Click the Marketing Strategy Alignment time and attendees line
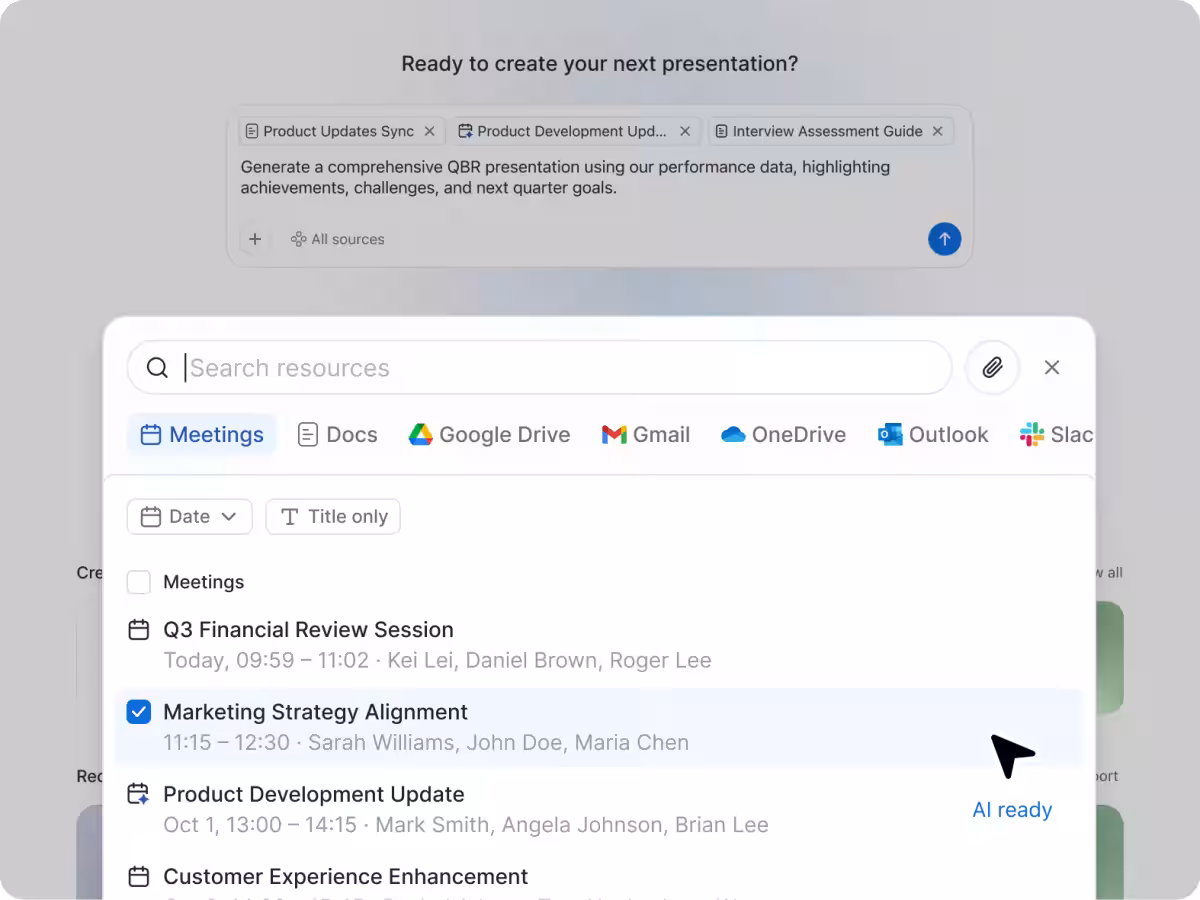Image resolution: width=1200 pixels, height=900 pixels. (x=426, y=743)
